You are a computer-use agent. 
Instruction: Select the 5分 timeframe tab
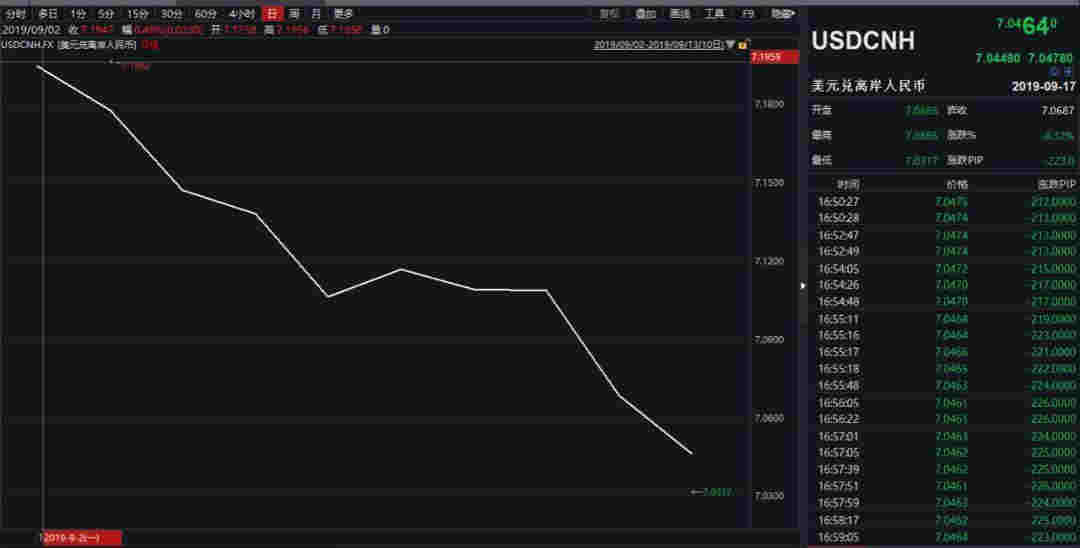point(106,14)
